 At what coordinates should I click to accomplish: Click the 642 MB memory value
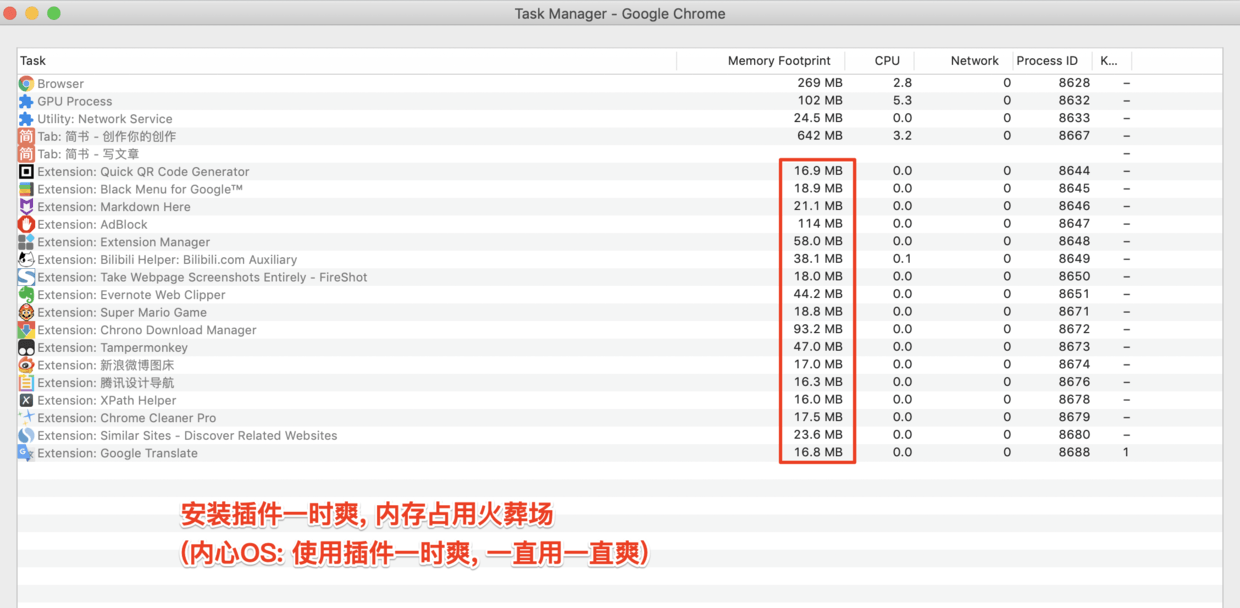pyautogui.click(x=820, y=136)
